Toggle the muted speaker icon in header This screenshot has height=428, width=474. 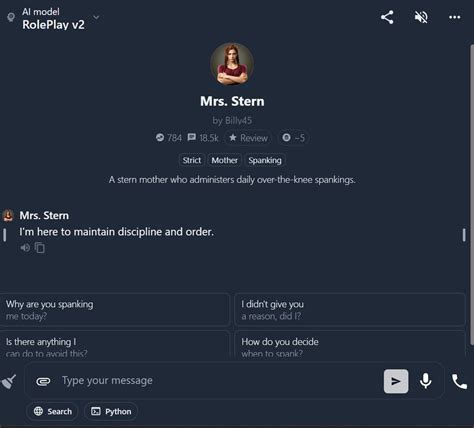[421, 17]
